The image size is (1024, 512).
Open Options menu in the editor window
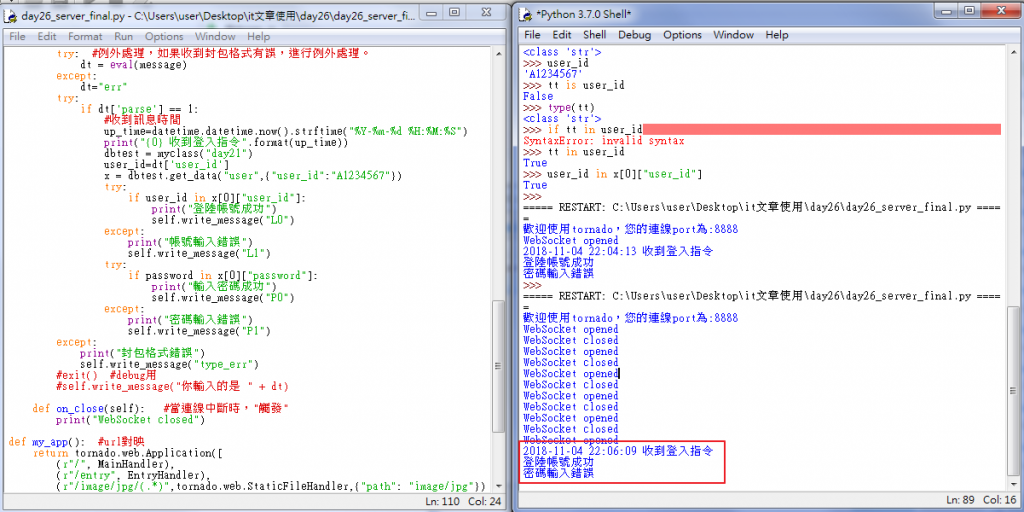[164, 37]
